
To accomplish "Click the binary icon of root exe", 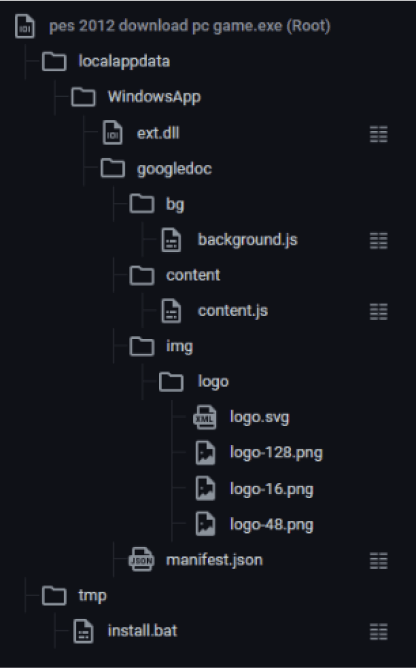I will point(25,26).
